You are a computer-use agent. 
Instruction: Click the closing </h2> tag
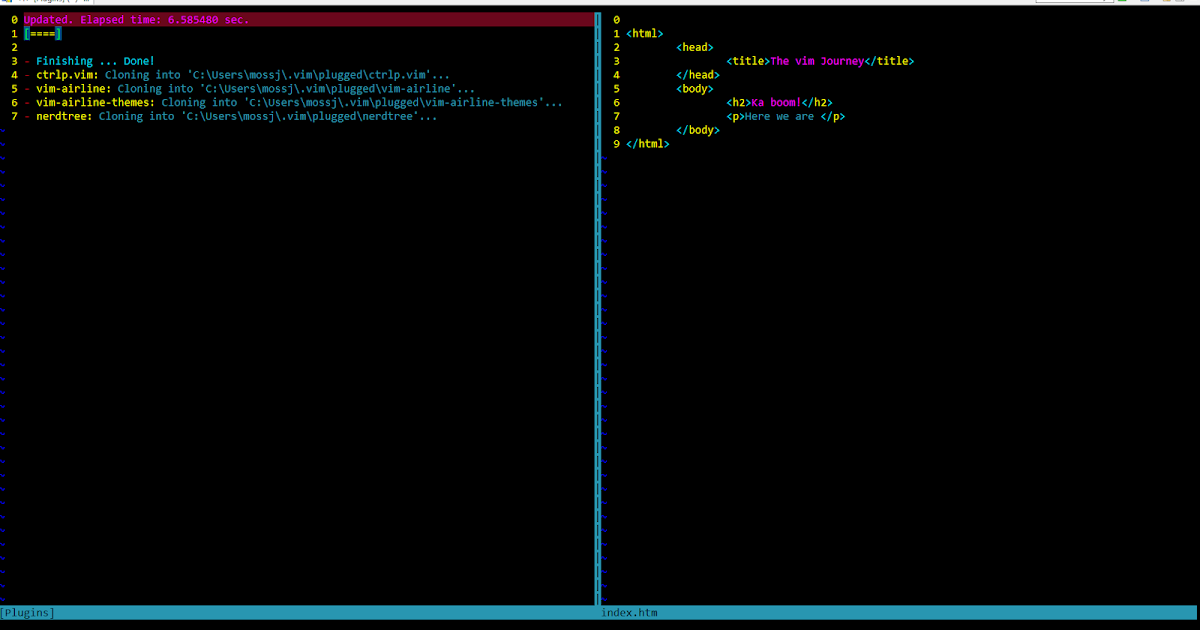click(817, 103)
